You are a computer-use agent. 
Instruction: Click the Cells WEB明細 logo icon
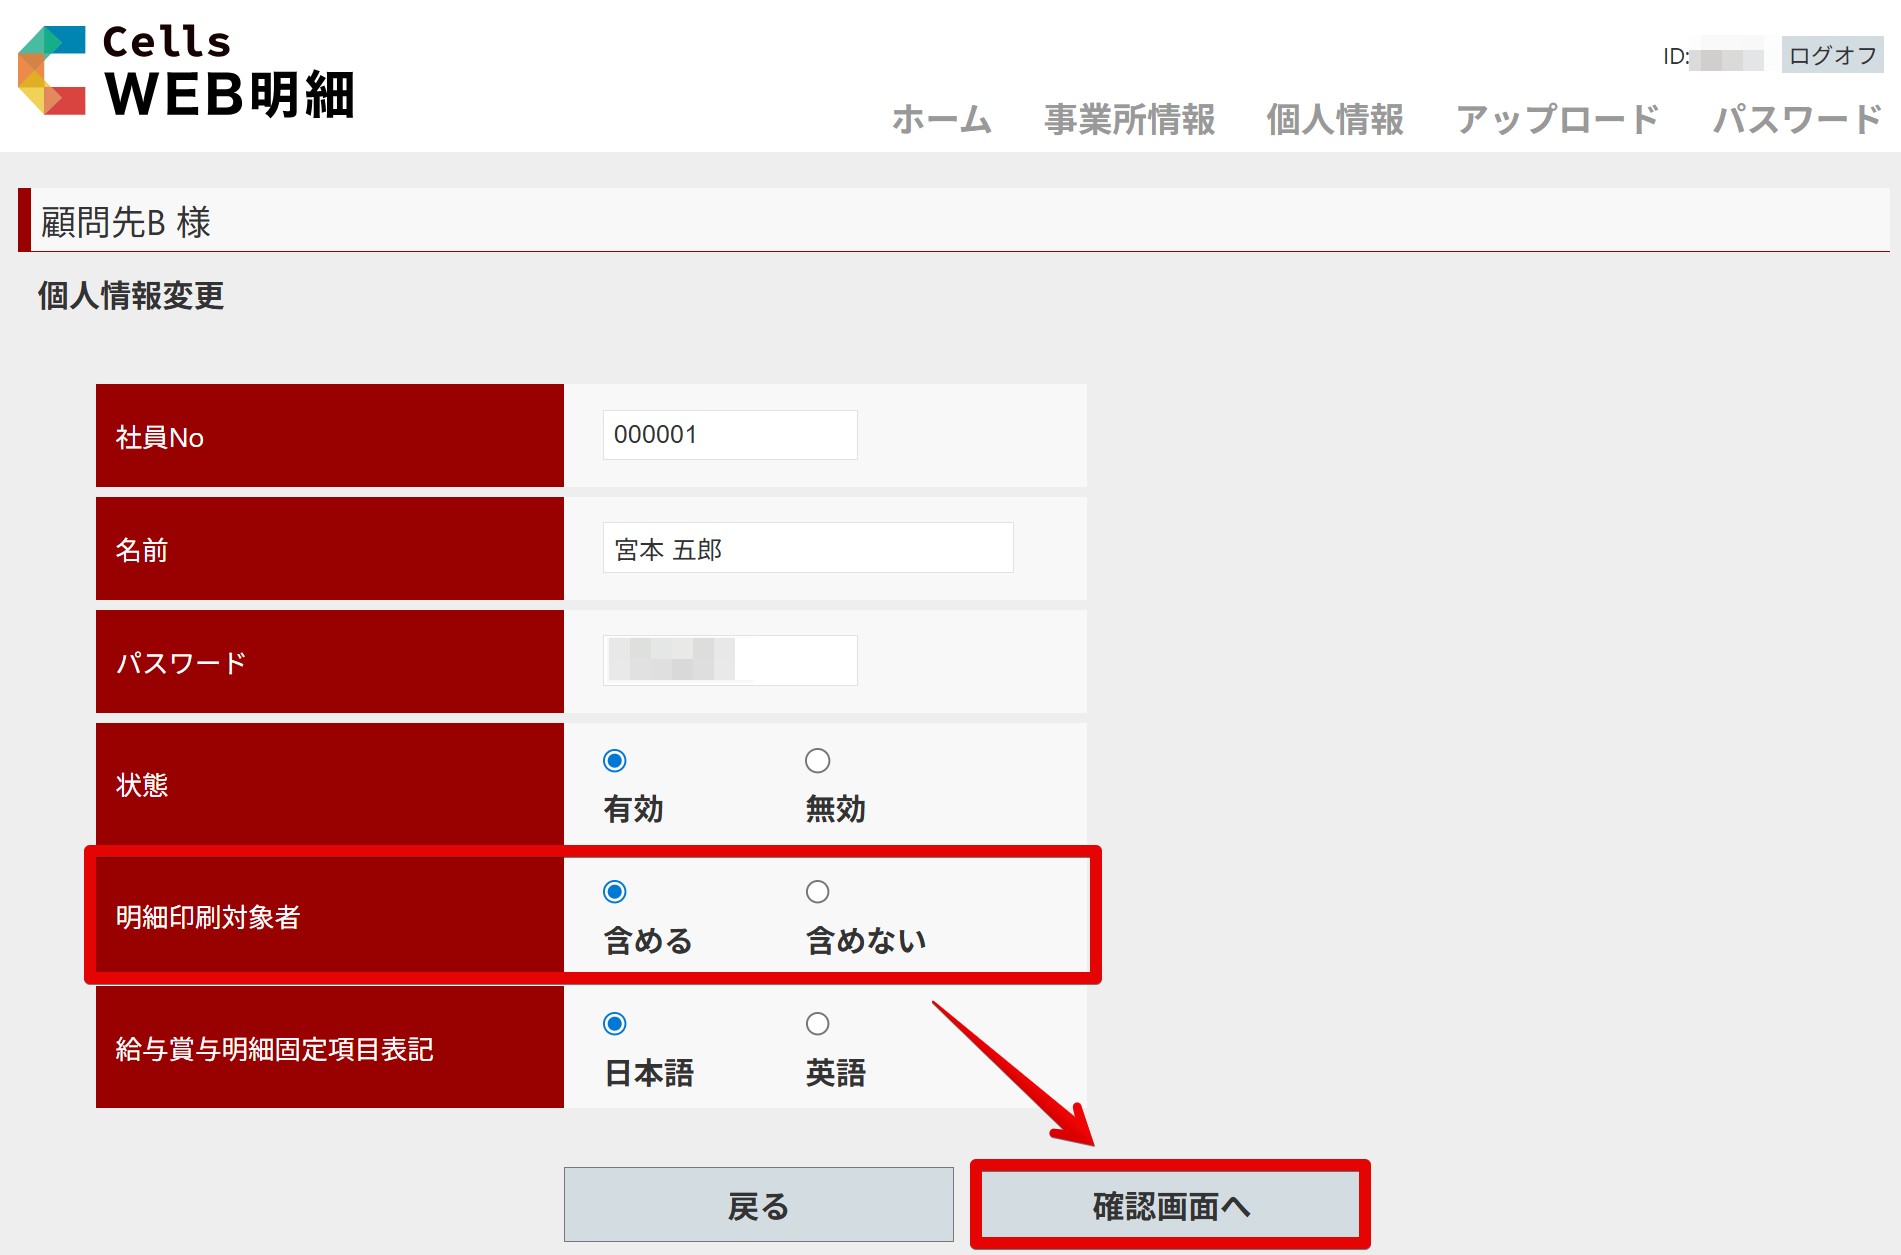tap(52, 70)
